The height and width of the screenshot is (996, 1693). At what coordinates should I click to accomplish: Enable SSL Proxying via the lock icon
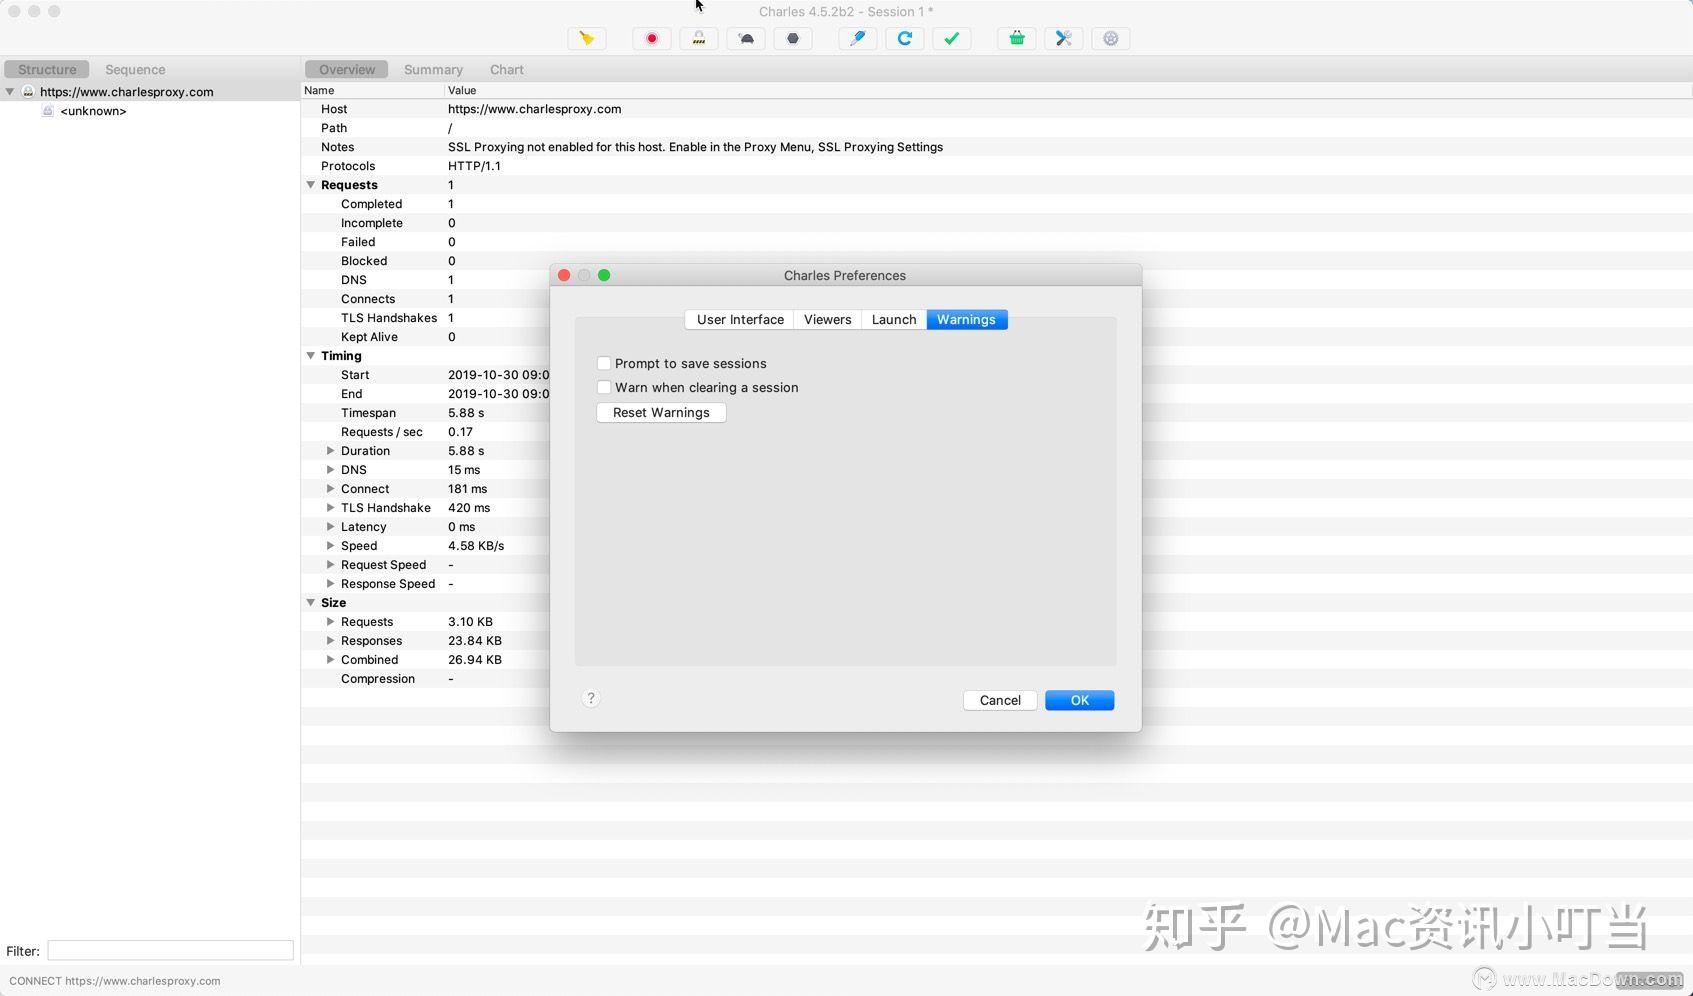coord(698,38)
